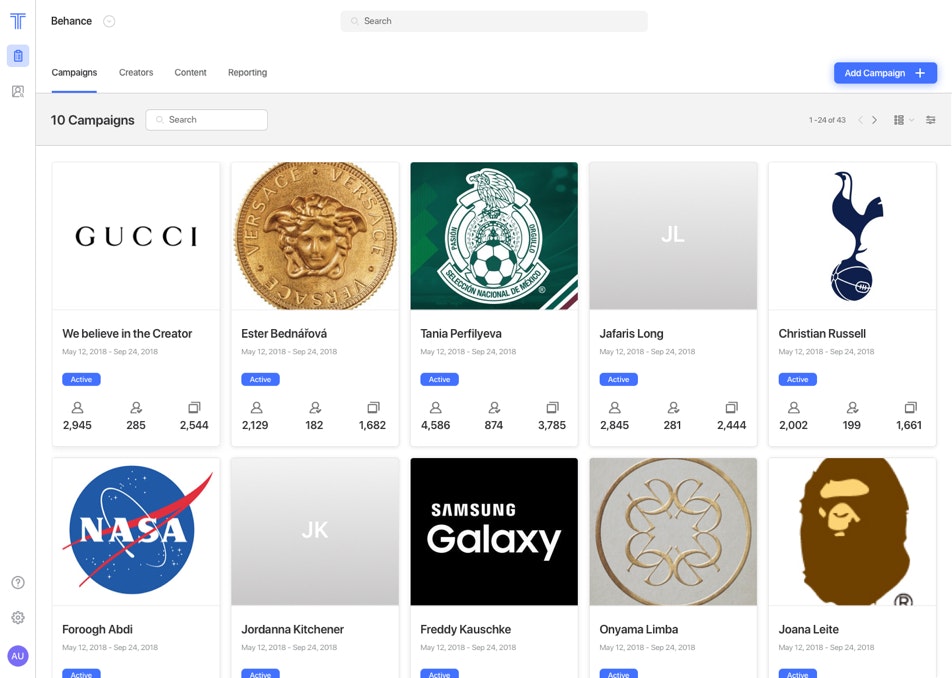Go to previous page arrow
This screenshot has width=952, height=678.
pos(860,120)
